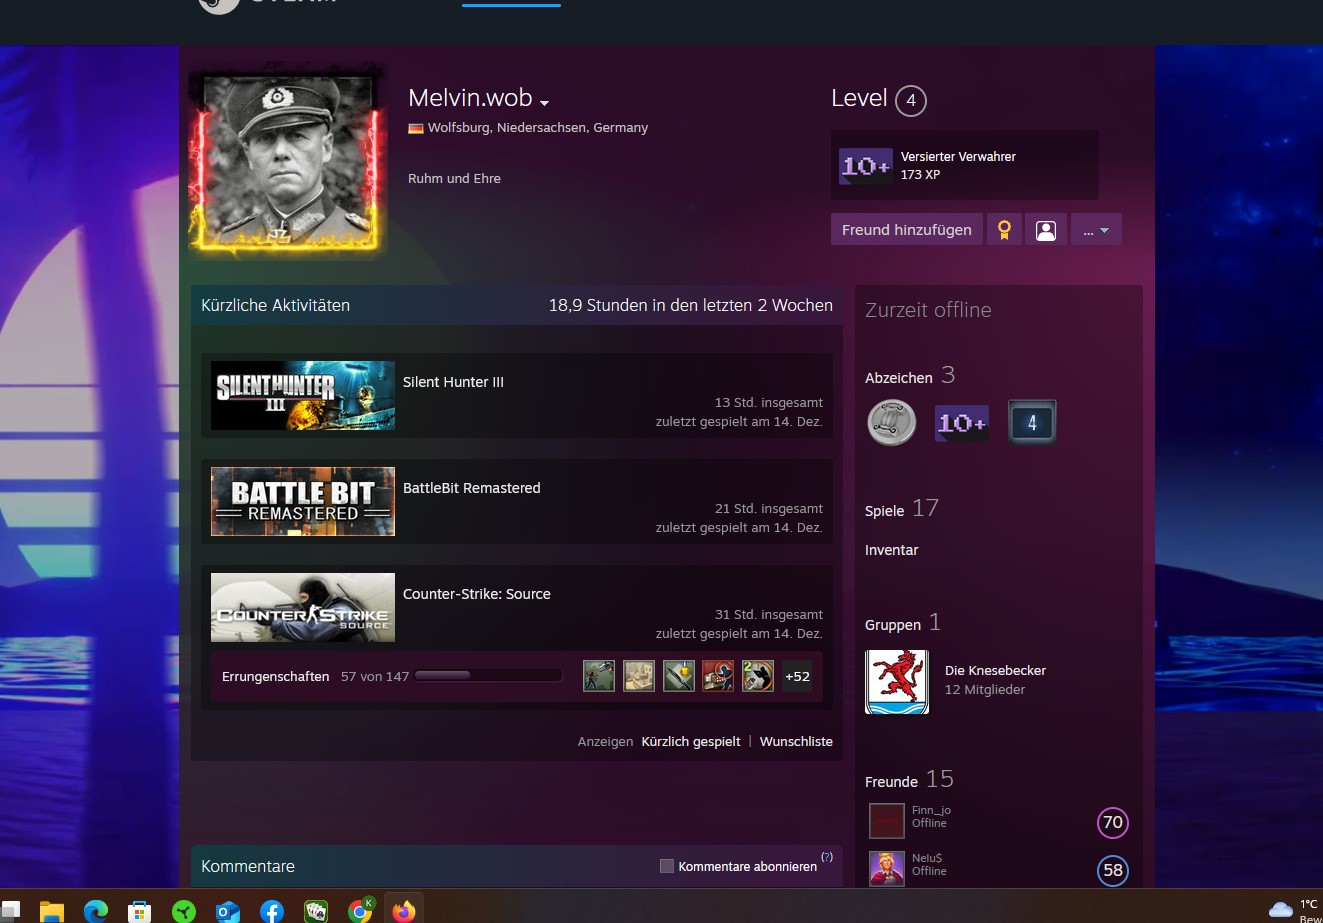Open the green circle app in the taskbar
This screenshot has width=1323, height=923.
tap(184, 911)
